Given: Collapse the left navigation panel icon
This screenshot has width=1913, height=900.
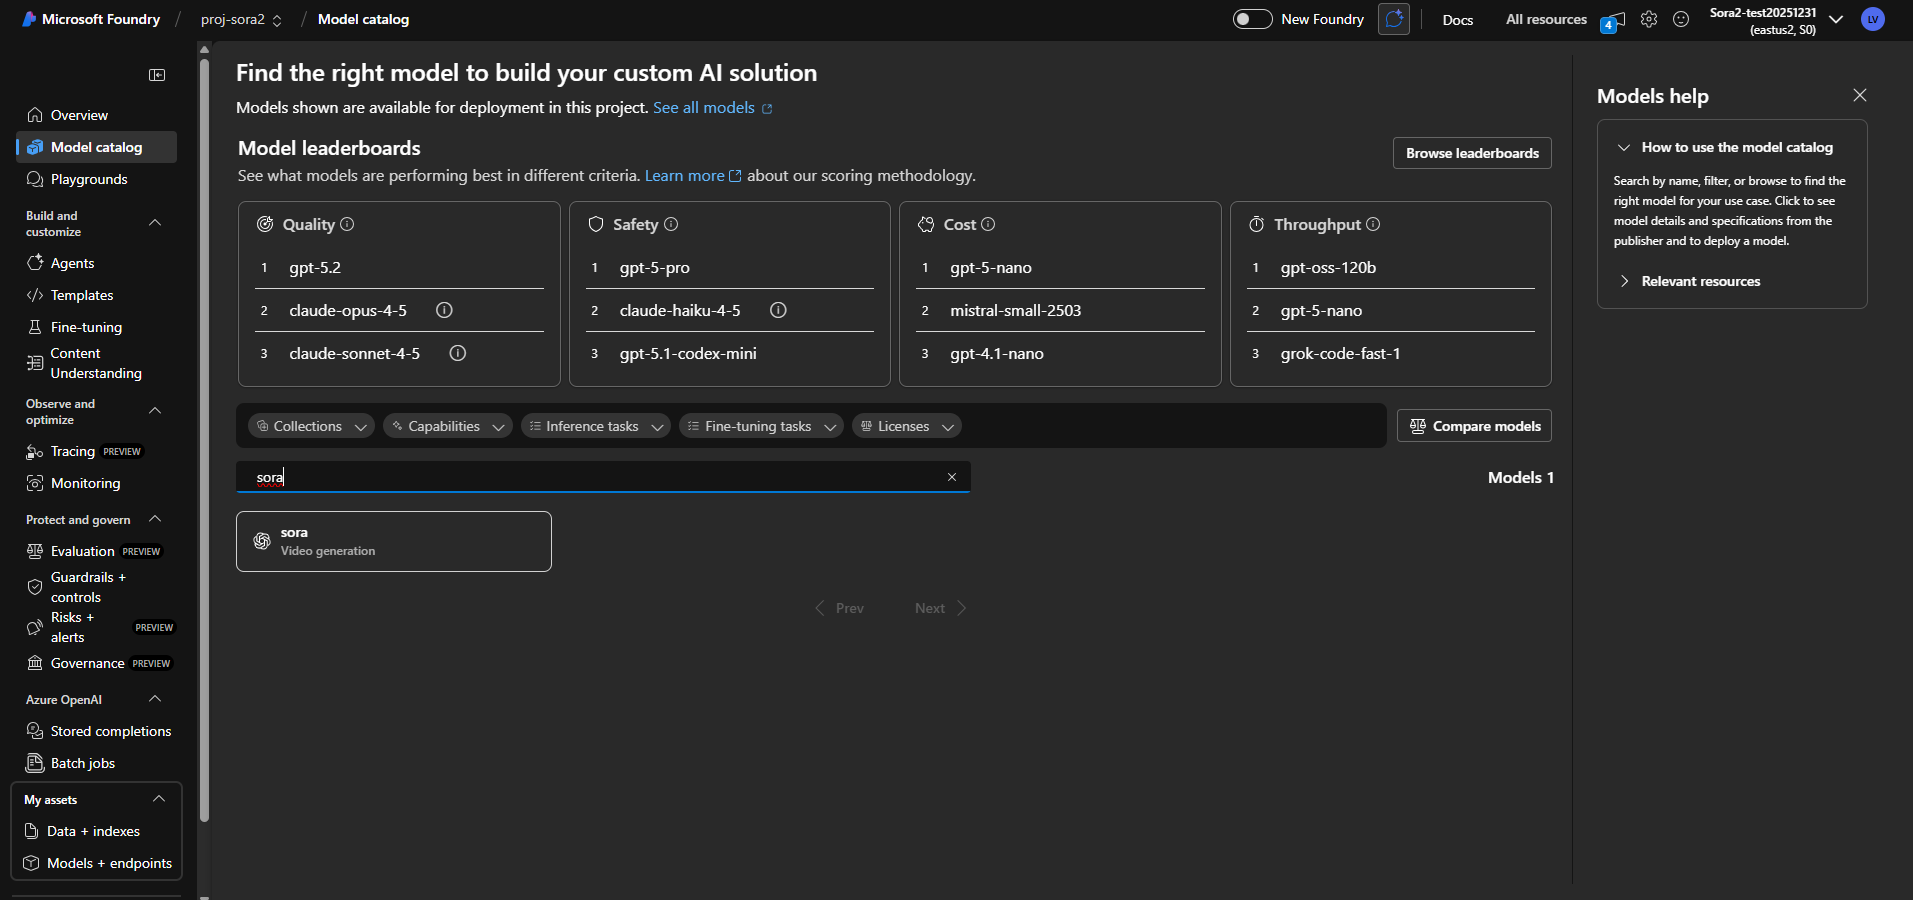Looking at the screenshot, I should point(157,75).
